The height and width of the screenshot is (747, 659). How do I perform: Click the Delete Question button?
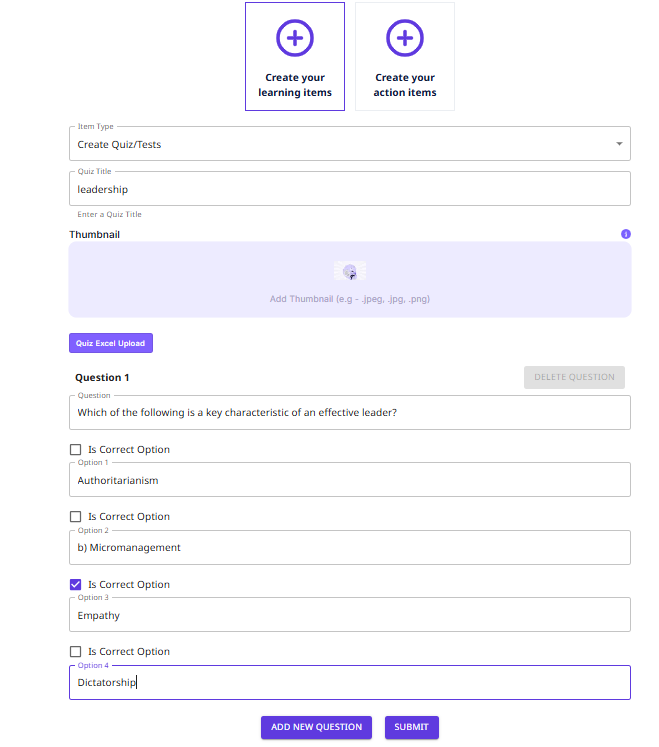[x=574, y=377]
